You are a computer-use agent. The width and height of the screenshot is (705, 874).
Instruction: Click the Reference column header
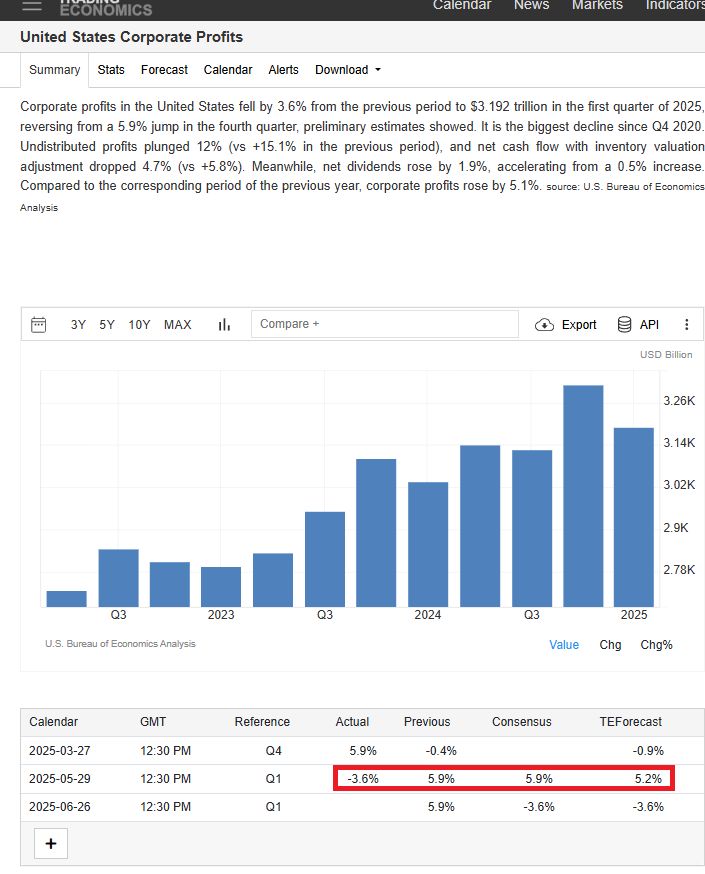262,722
